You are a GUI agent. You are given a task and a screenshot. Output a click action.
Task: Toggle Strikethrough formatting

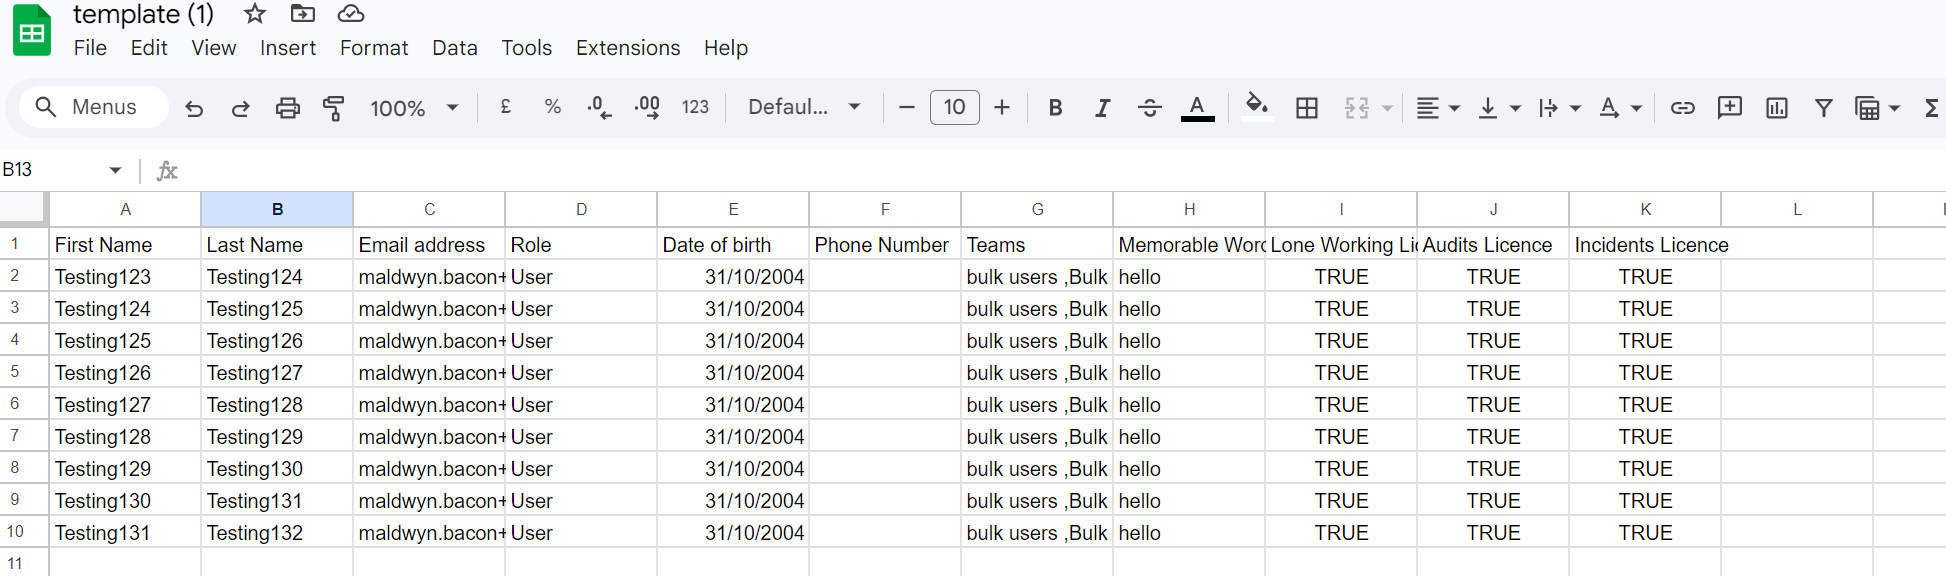pos(1149,108)
